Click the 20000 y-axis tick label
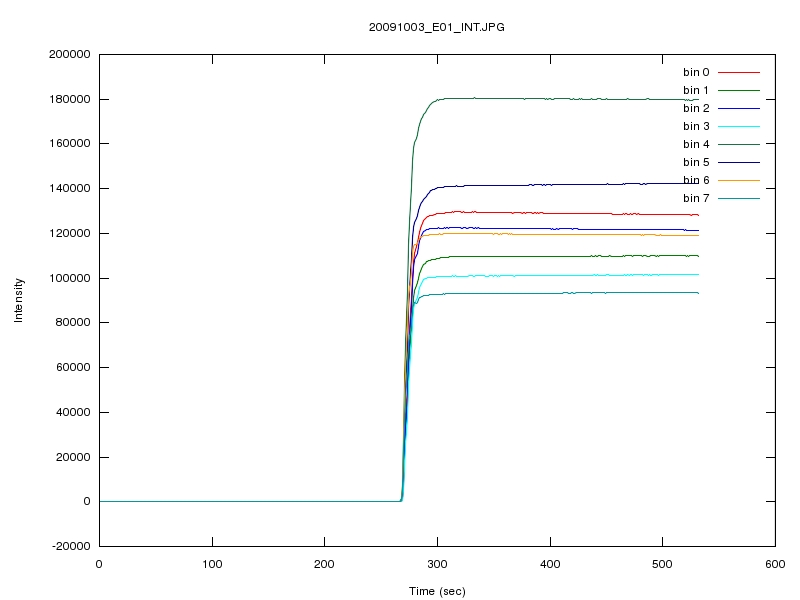800x600 pixels. pyautogui.click(x=73, y=457)
